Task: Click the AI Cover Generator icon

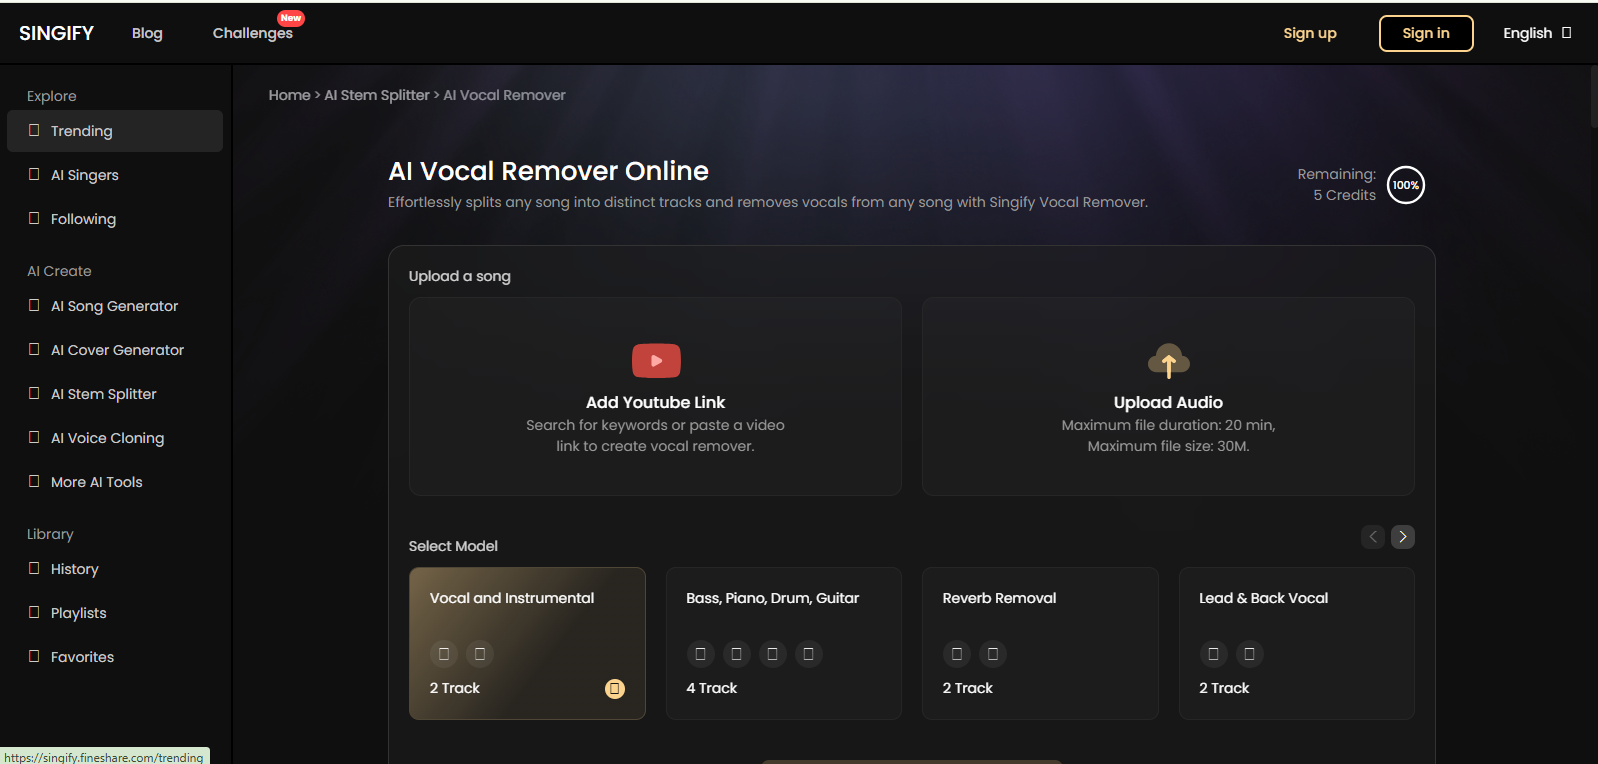Action: (34, 349)
